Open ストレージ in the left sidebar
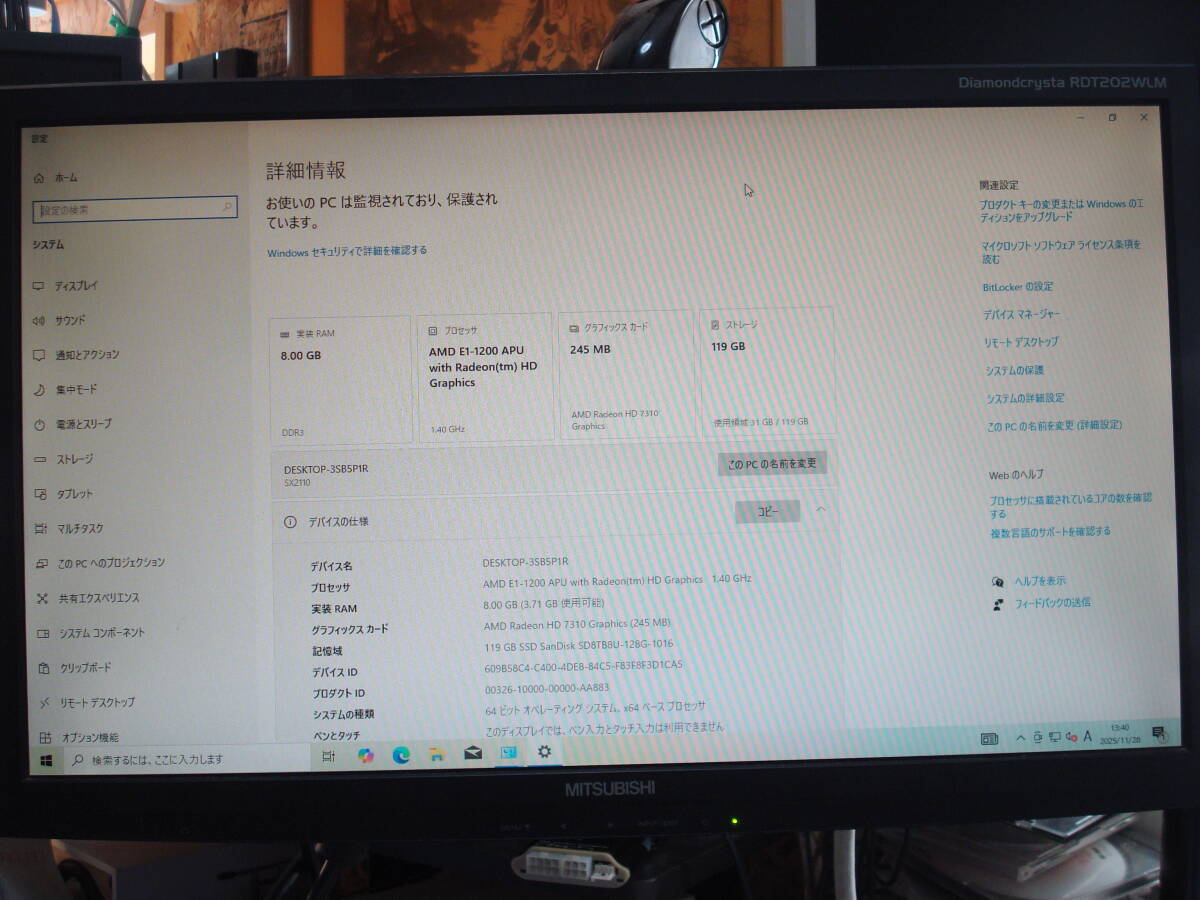The width and height of the screenshot is (1200, 900). pos(64,459)
